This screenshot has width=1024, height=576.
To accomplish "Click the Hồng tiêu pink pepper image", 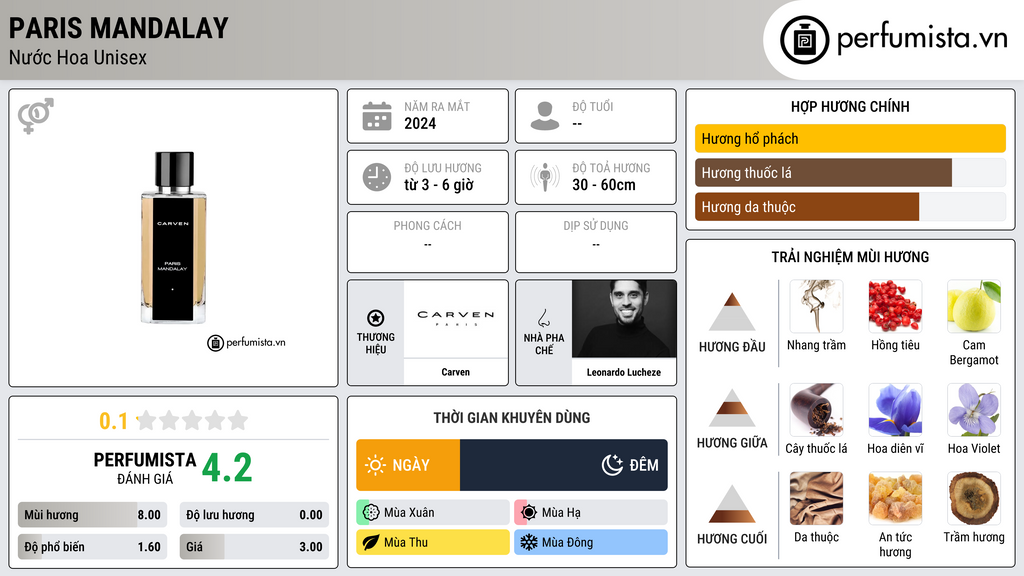I will coord(895,306).
